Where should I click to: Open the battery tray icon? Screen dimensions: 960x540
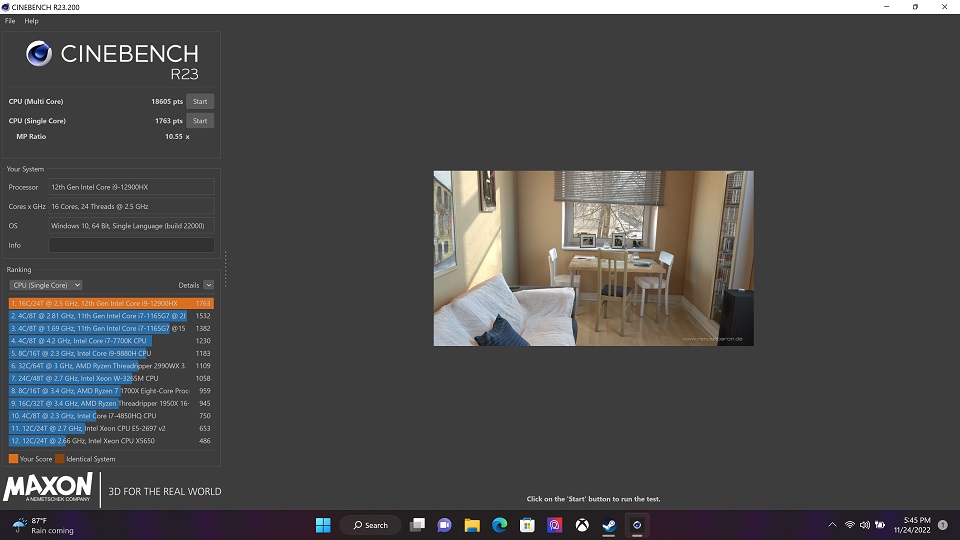pos(880,525)
